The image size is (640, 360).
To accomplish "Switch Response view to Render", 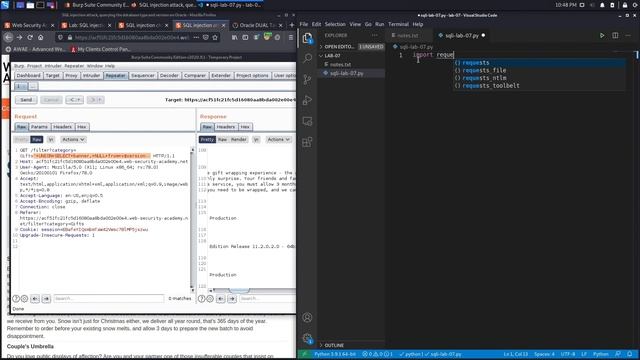I will (239, 140).
